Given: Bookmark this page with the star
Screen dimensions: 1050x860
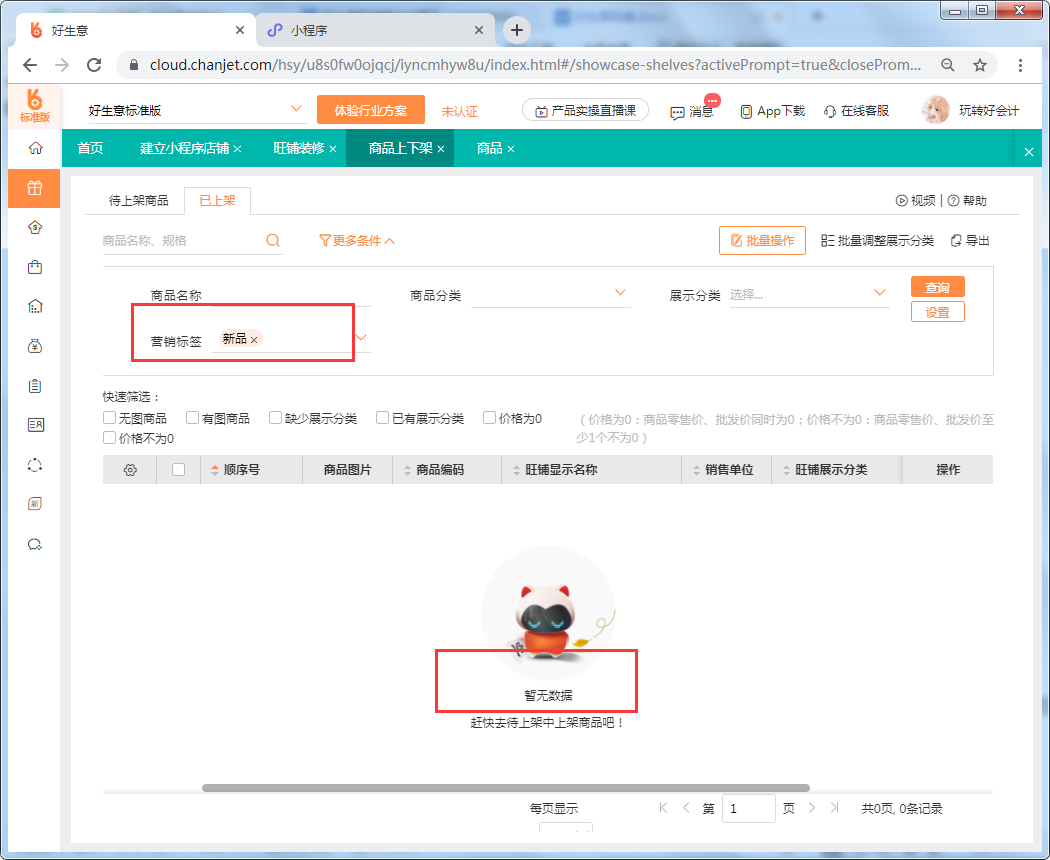Looking at the screenshot, I should click(980, 65).
